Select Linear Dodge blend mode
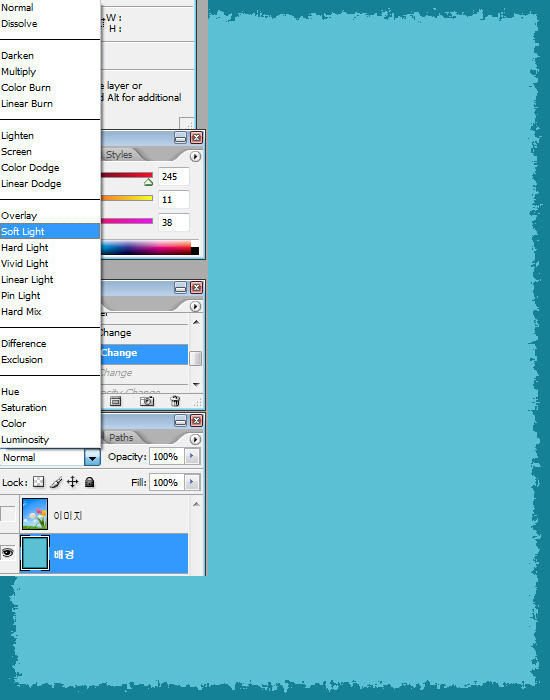Viewport: 550px width, 700px height. pos(31,183)
